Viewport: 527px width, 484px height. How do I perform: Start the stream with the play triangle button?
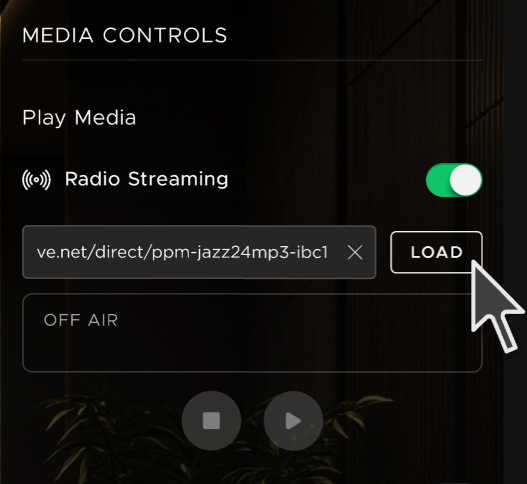pyautogui.click(x=293, y=420)
